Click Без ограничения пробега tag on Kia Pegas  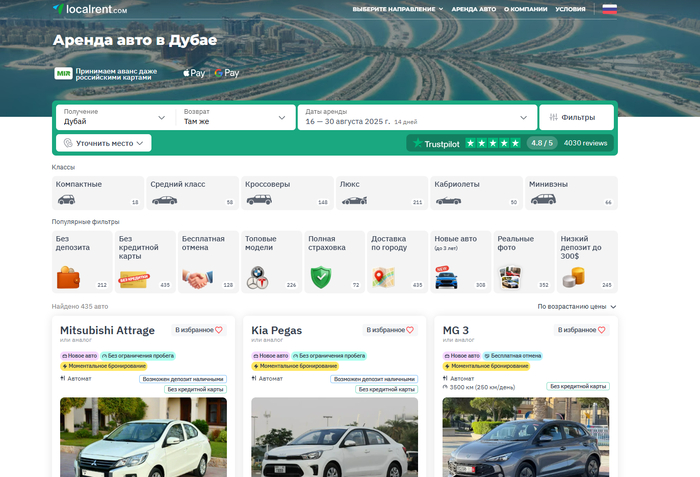[329, 356]
